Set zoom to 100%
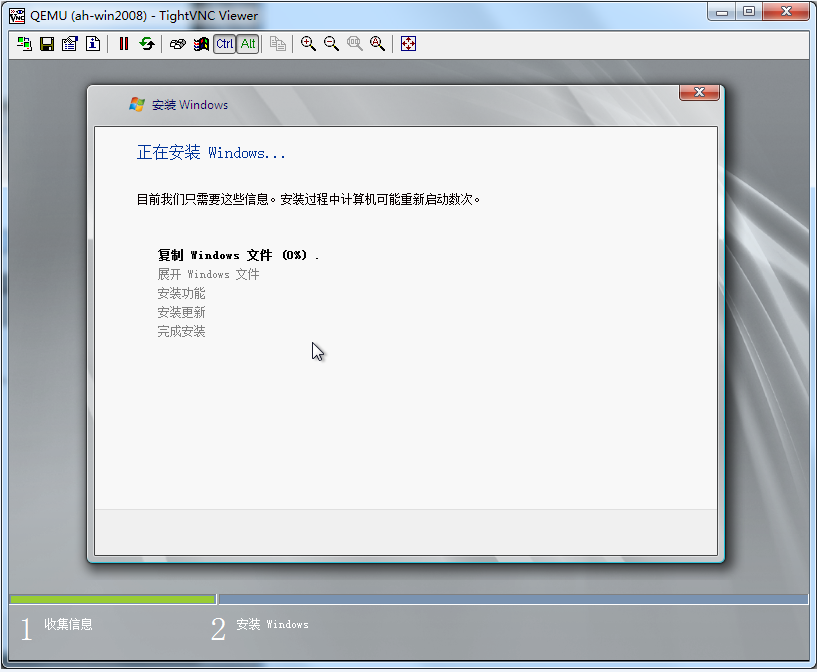817x672 pixels. coord(355,44)
